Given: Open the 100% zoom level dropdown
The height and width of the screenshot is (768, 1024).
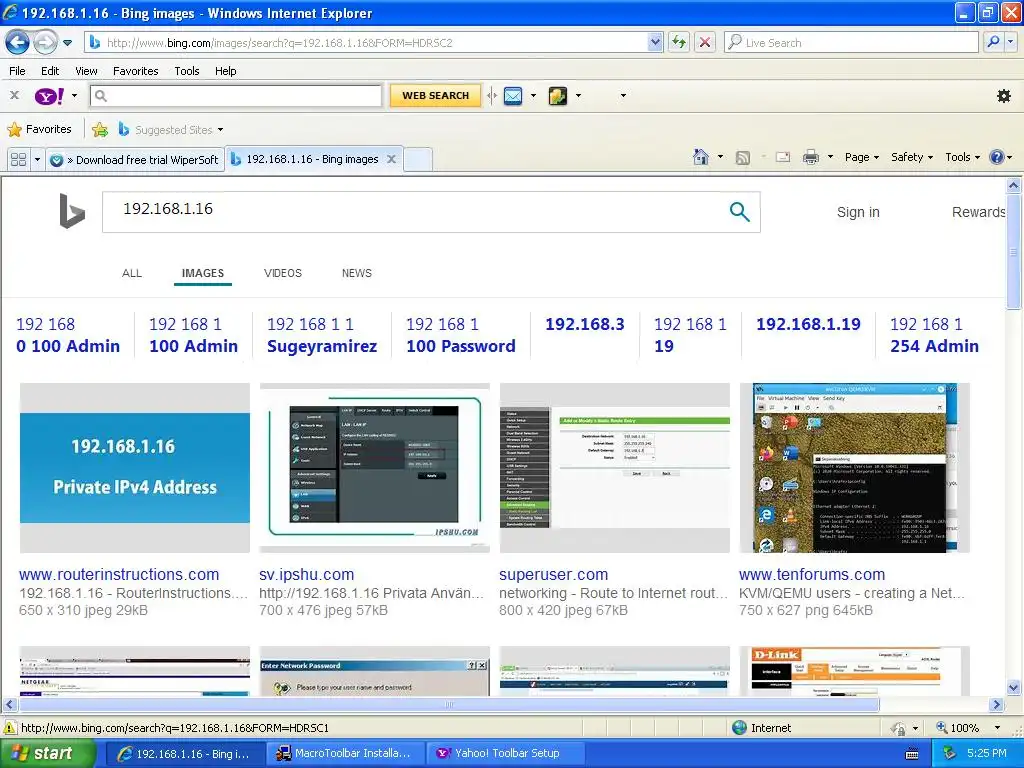Looking at the screenshot, I should pyautogui.click(x=997, y=728).
